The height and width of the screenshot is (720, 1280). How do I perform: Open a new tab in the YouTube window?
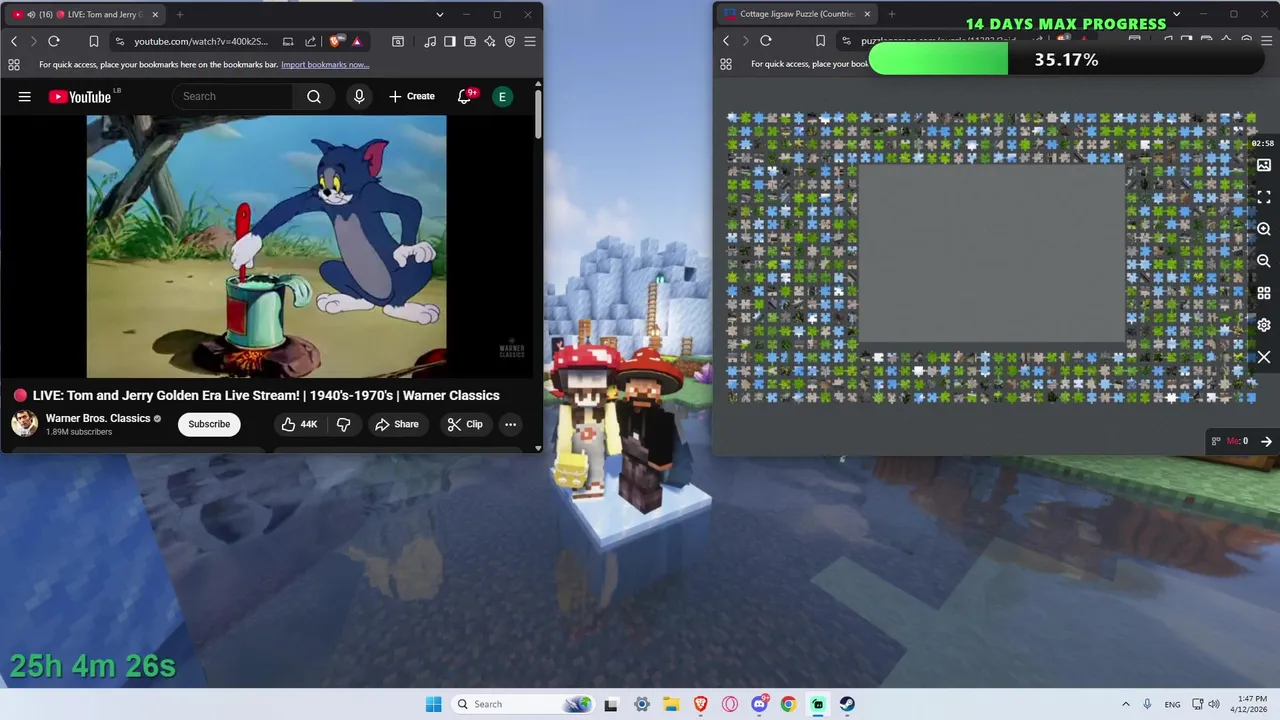180,15
